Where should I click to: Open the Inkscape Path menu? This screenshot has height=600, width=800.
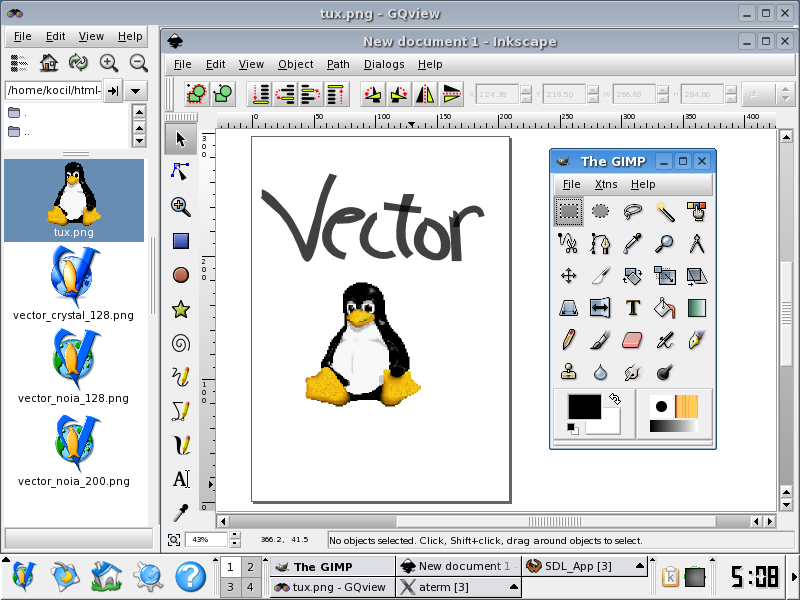point(338,64)
